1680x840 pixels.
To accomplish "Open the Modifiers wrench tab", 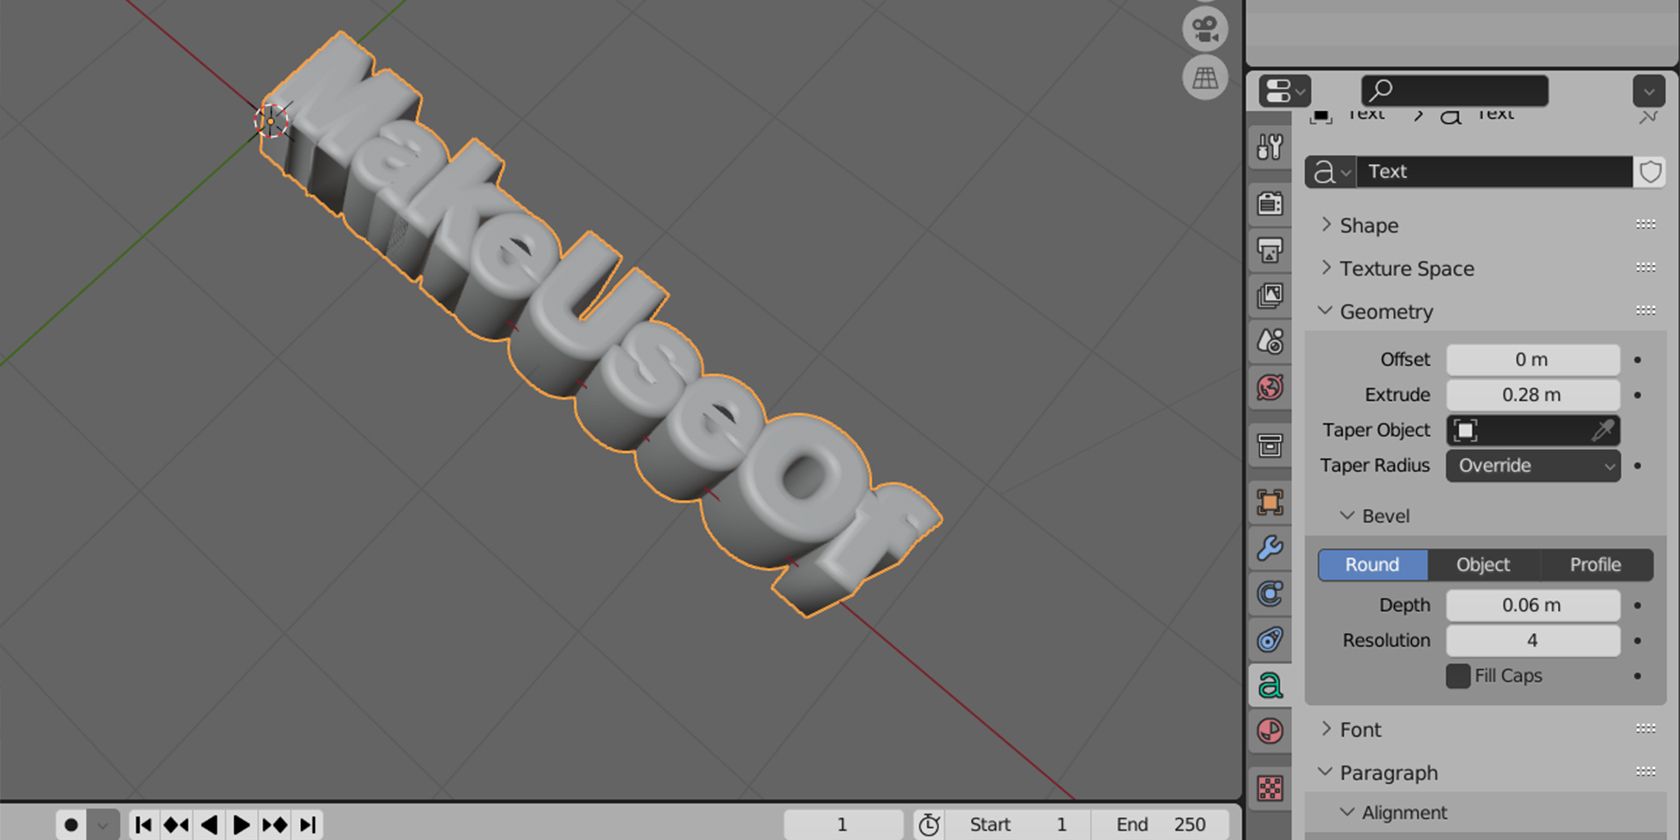I will tap(1270, 548).
